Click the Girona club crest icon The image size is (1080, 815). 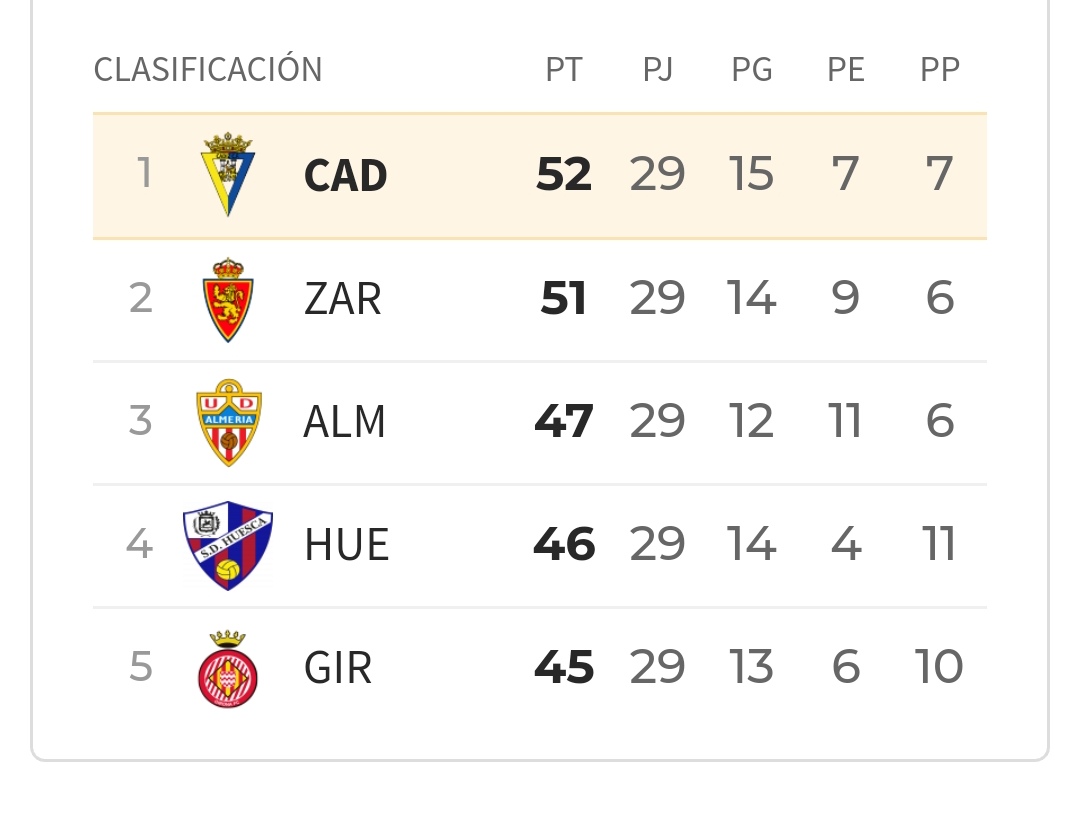point(228,668)
